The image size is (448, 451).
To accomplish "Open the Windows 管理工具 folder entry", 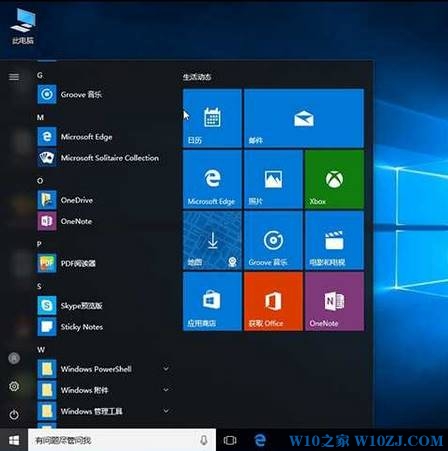I will [x=103, y=411].
